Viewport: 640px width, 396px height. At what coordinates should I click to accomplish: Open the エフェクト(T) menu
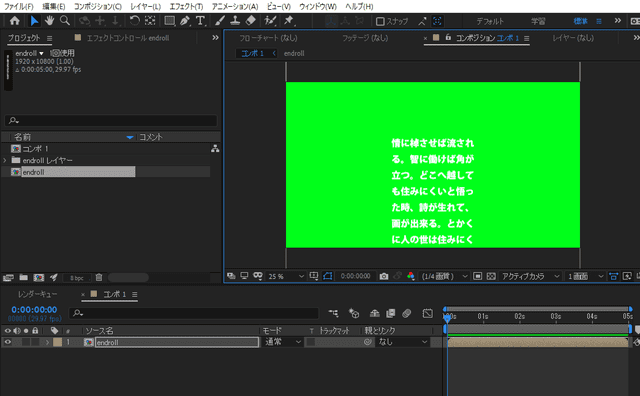coord(186,7)
